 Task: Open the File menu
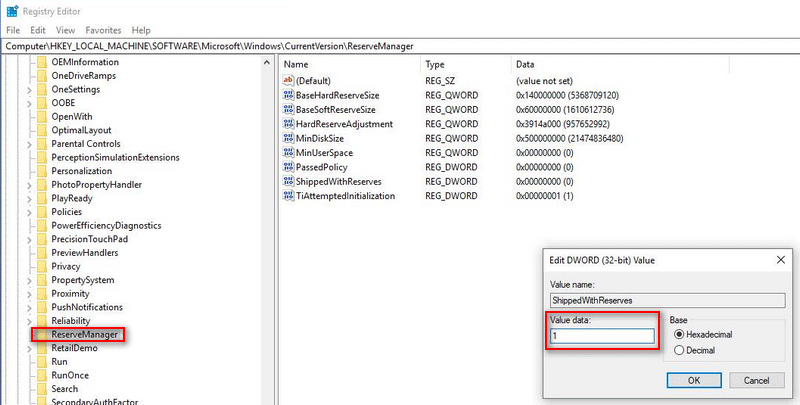[13, 30]
